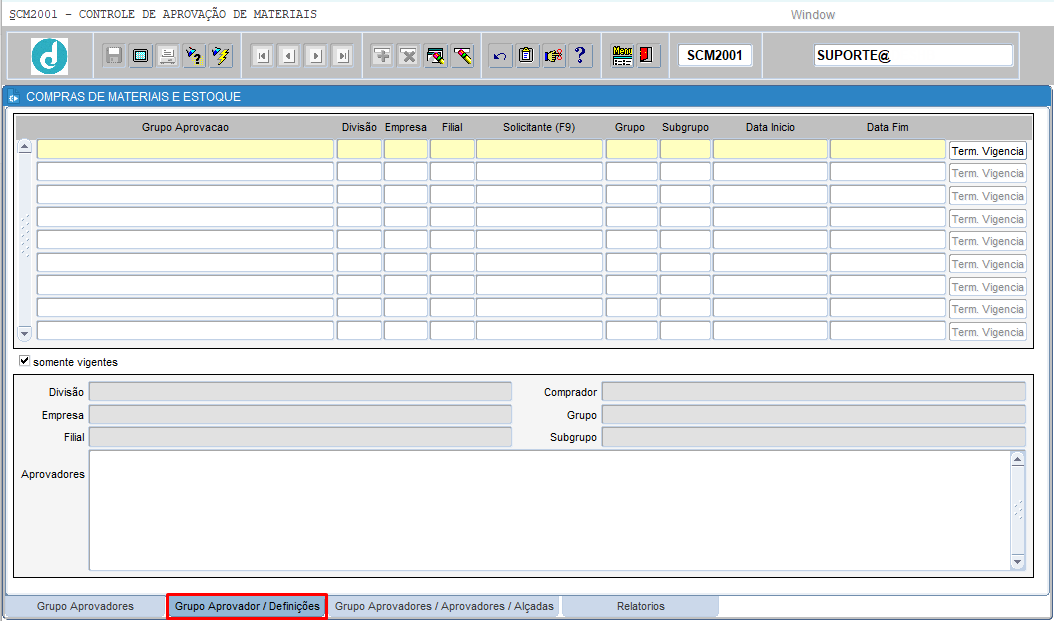
Task: Go to previous record icon
Action: (x=289, y=56)
